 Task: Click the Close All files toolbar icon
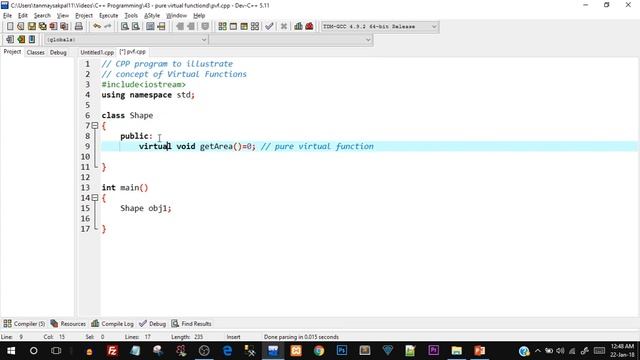click(64, 27)
